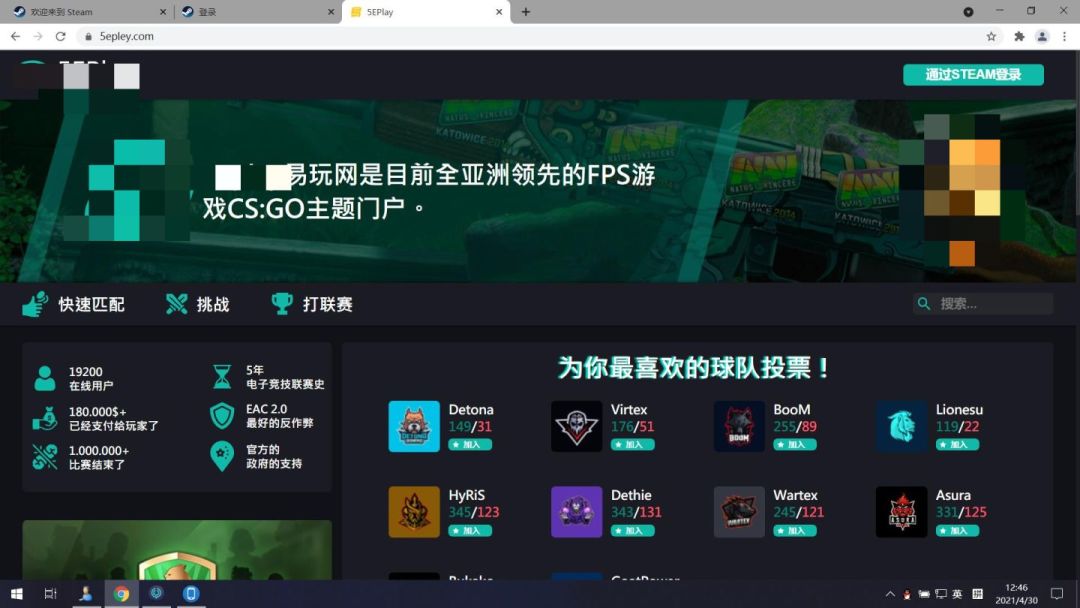This screenshot has height=608, width=1080.
Task: Reload the current page
Action: [61, 36]
